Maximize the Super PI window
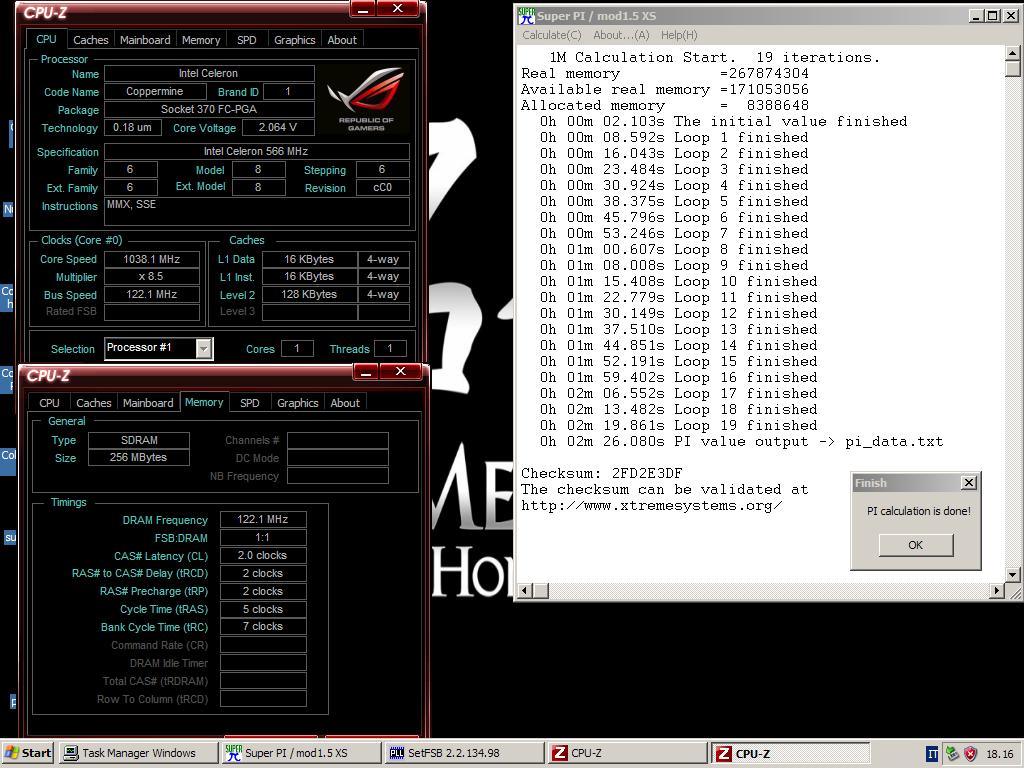Viewport: 1024px width, 768px height. pyautogui.click(x=993, y=16)
